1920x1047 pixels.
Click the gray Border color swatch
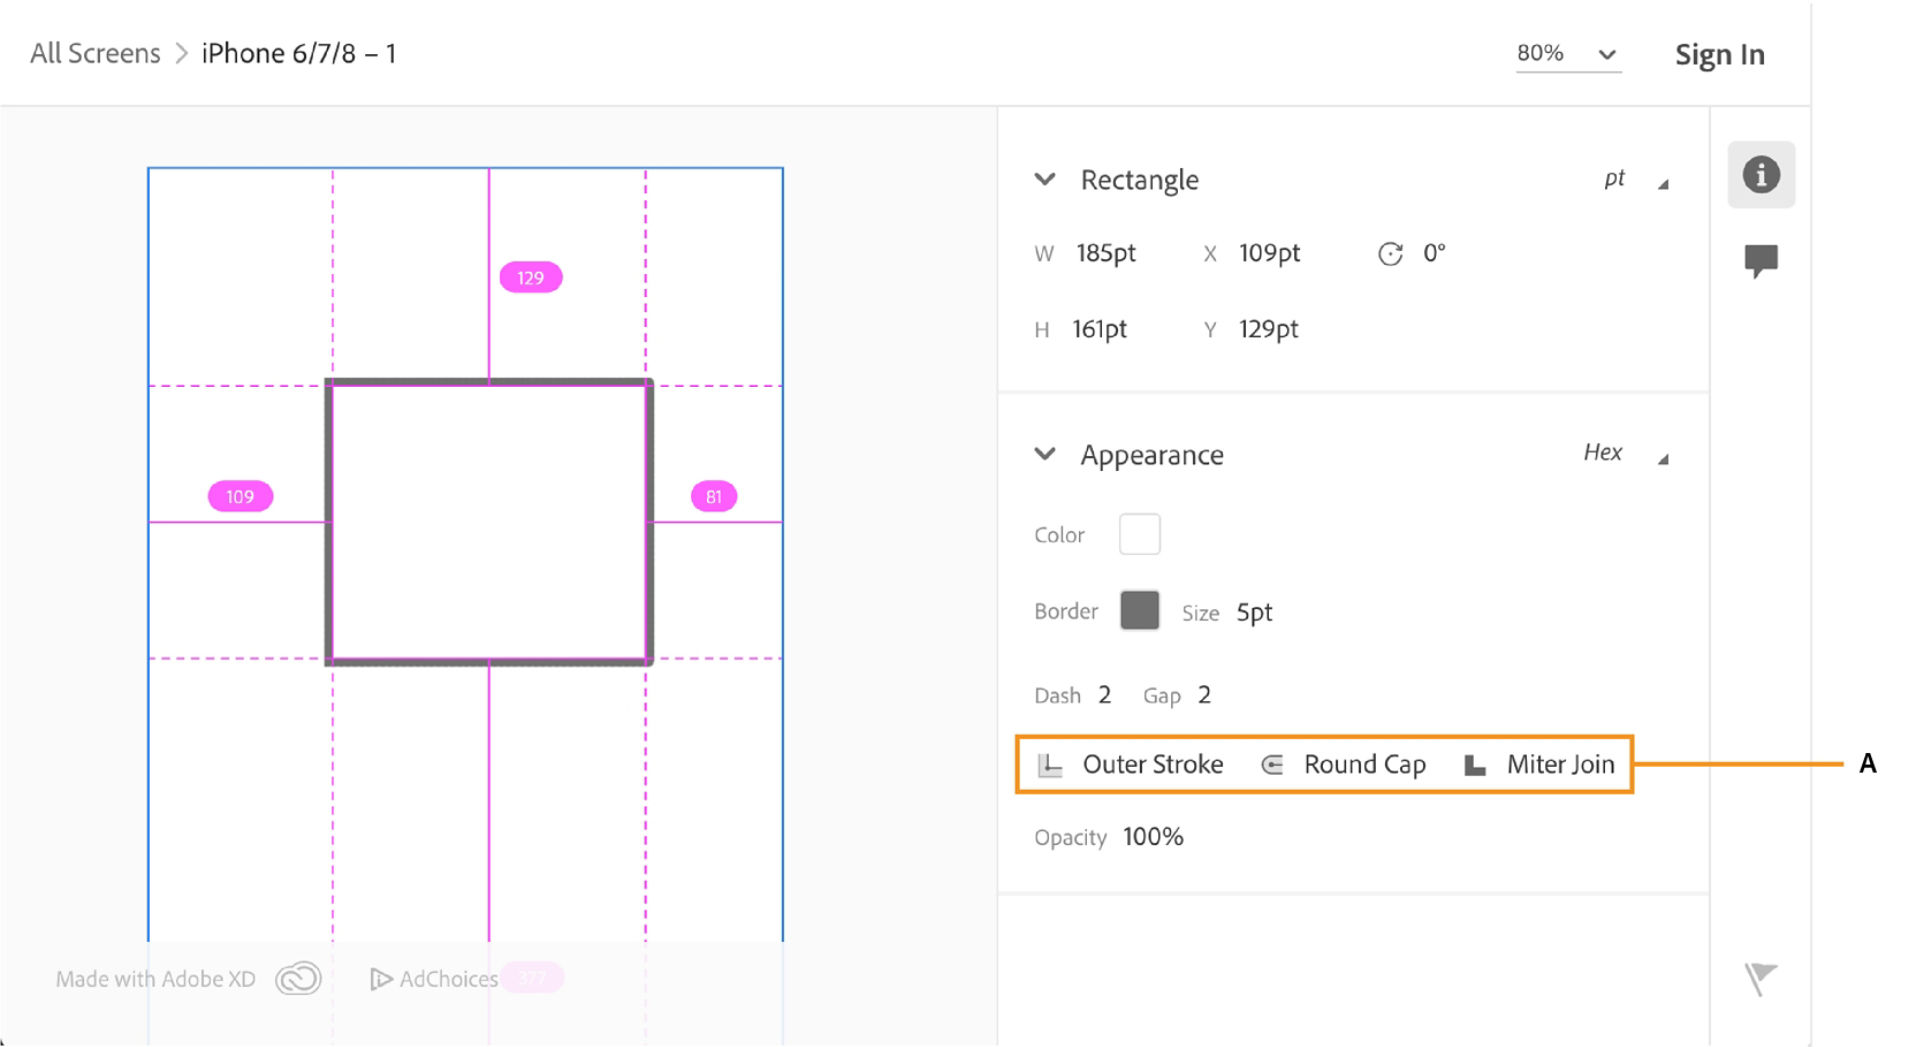tap(1139, 610)
